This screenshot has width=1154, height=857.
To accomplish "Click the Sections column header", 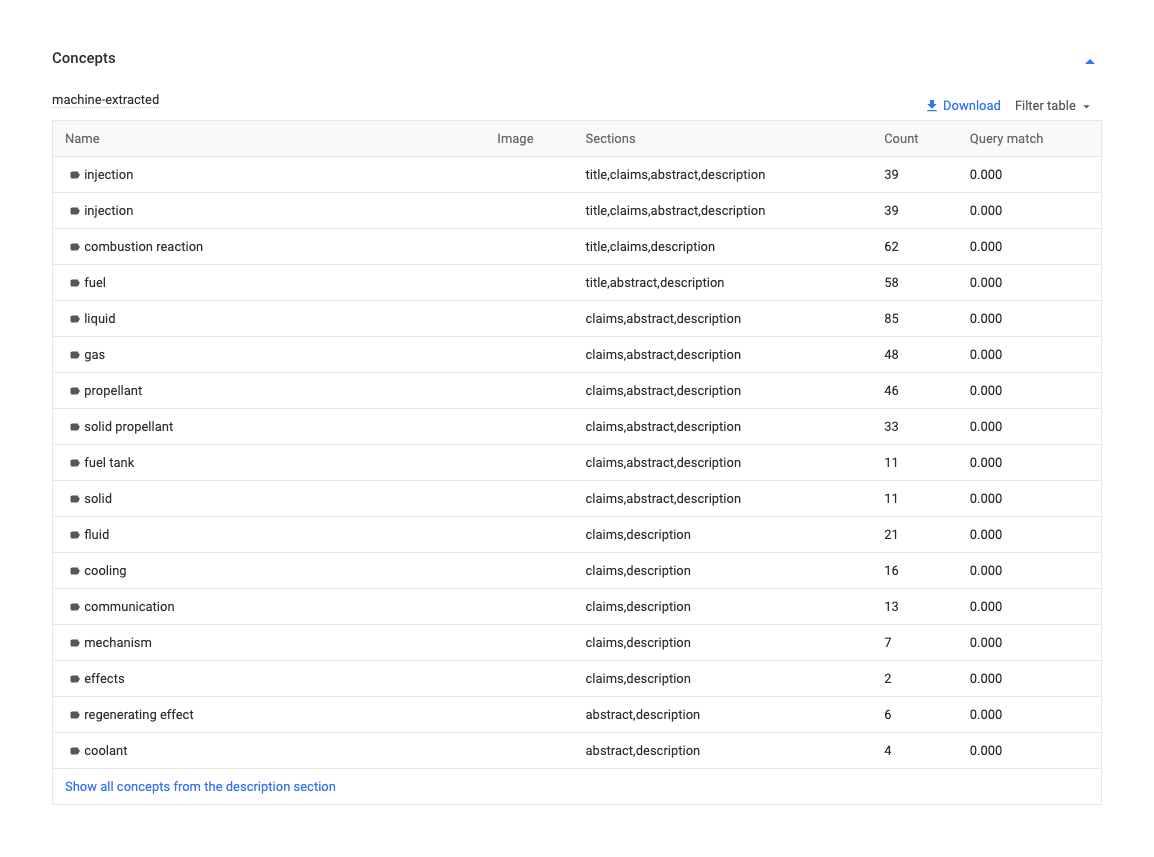I will pyautogui.click(x=610, y=138).
